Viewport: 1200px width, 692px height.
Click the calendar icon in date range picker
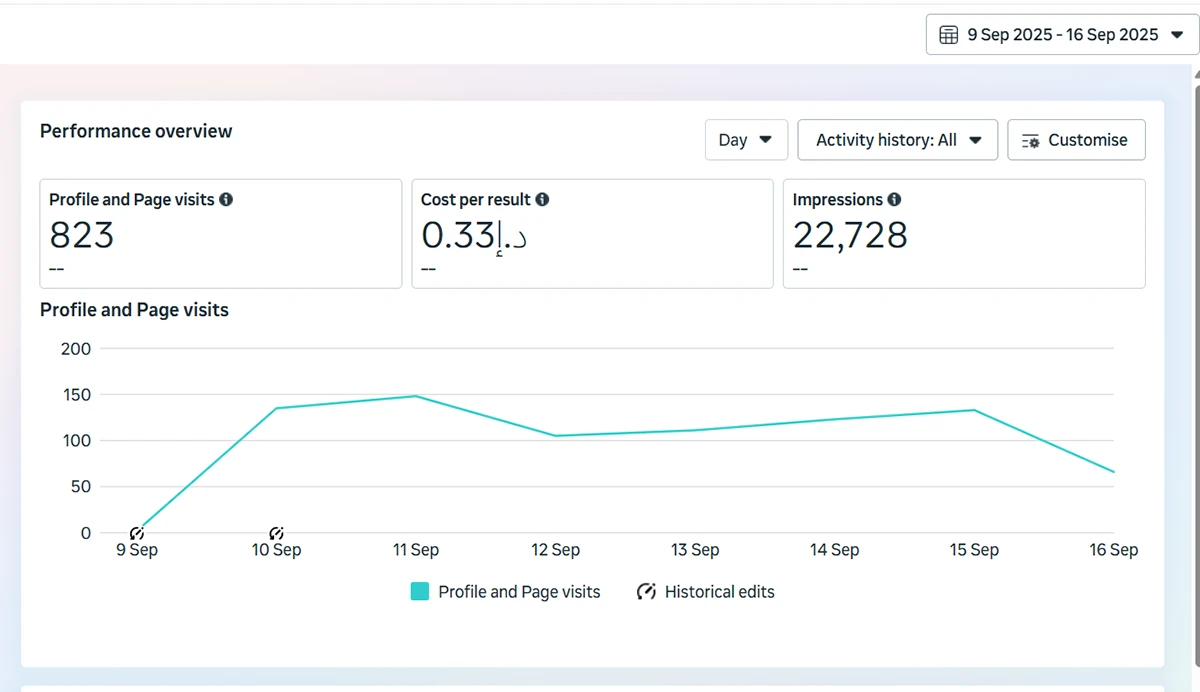point(949,35)
